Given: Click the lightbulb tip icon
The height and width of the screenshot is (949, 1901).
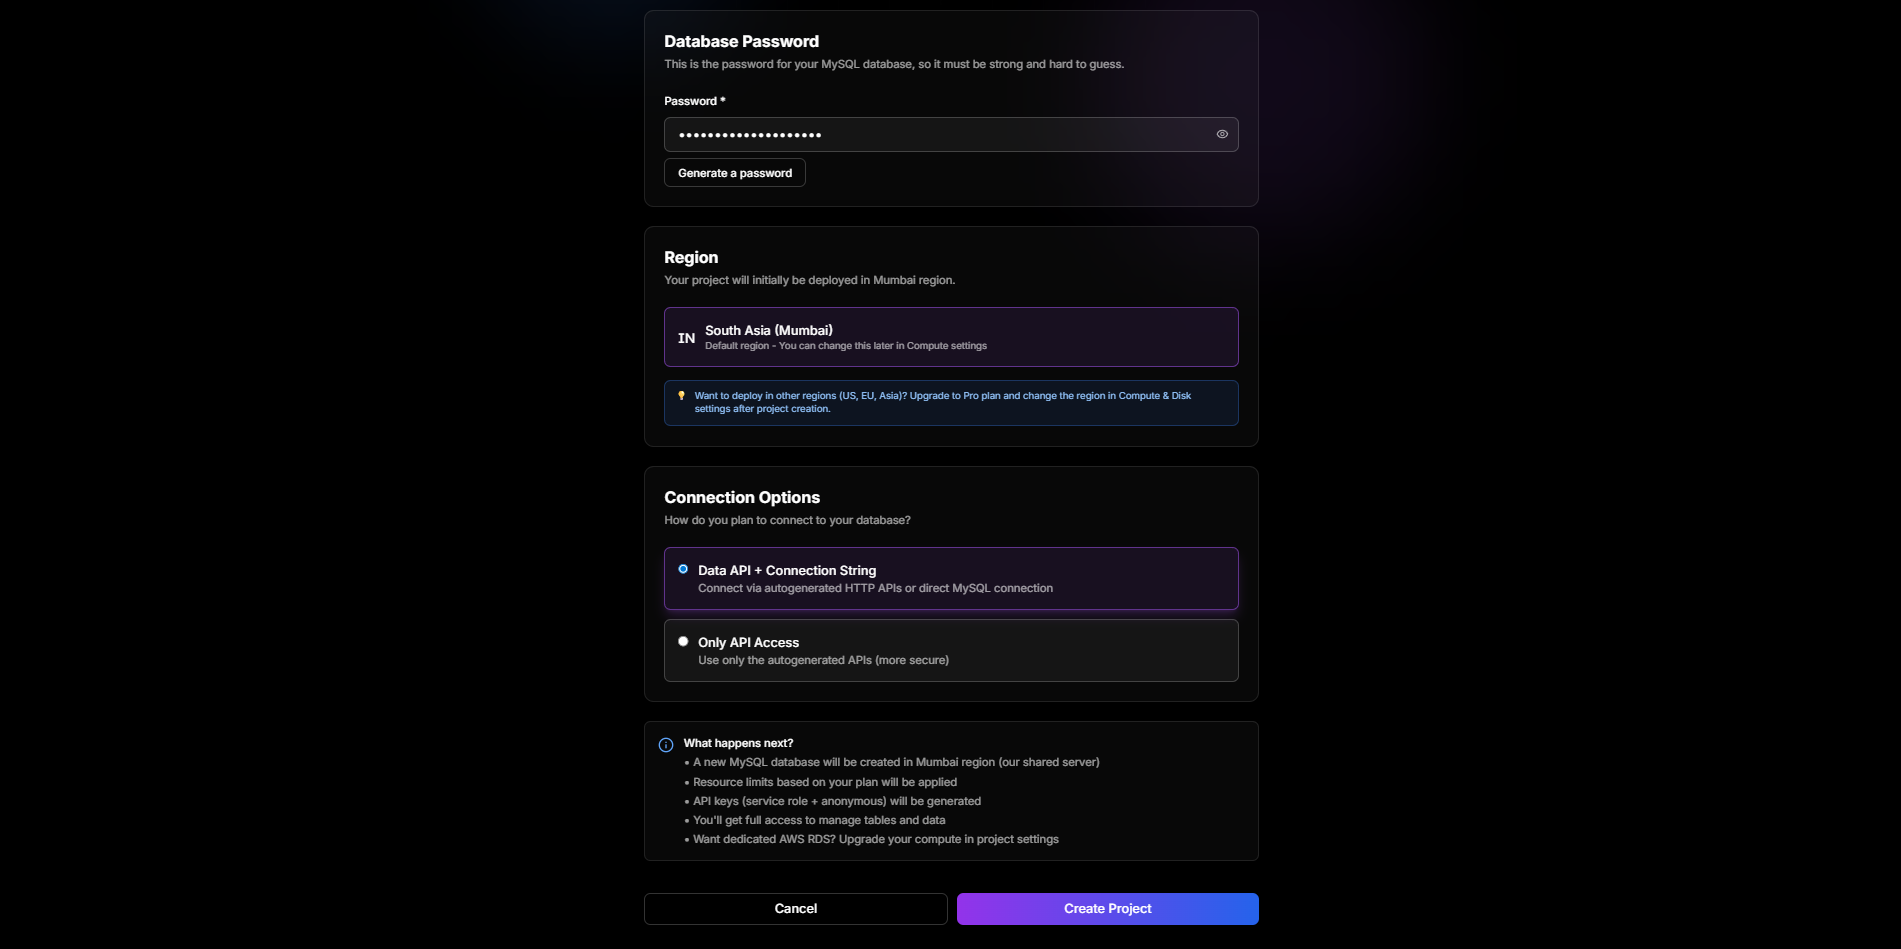Looking at the screenshot, I should [682, 396].
